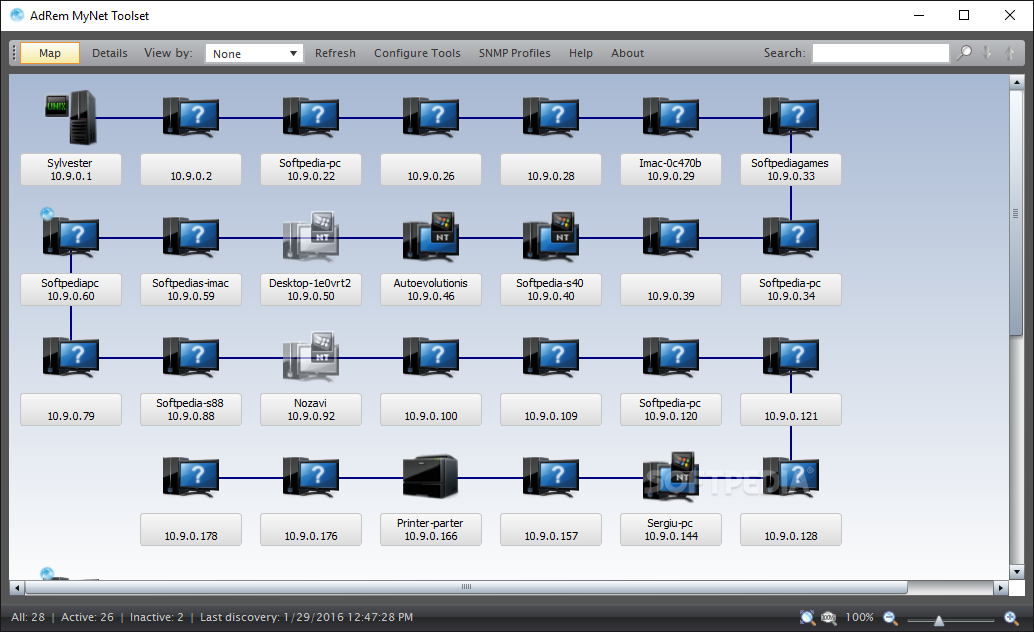The height and width of the screenshot is (632, 1034).
Task: Click the Autoevolutionis 10.9.0.46 label
Action: tap(431, 290)
